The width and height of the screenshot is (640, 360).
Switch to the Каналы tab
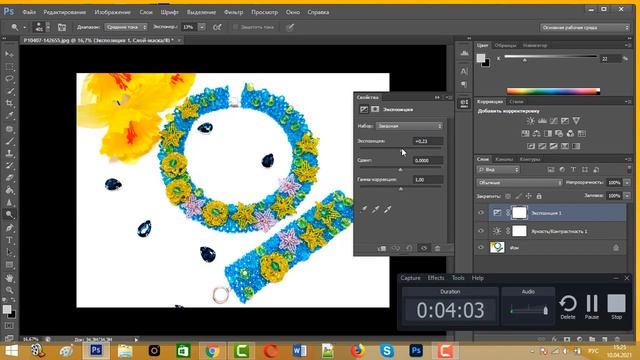(x=504, y=159)
